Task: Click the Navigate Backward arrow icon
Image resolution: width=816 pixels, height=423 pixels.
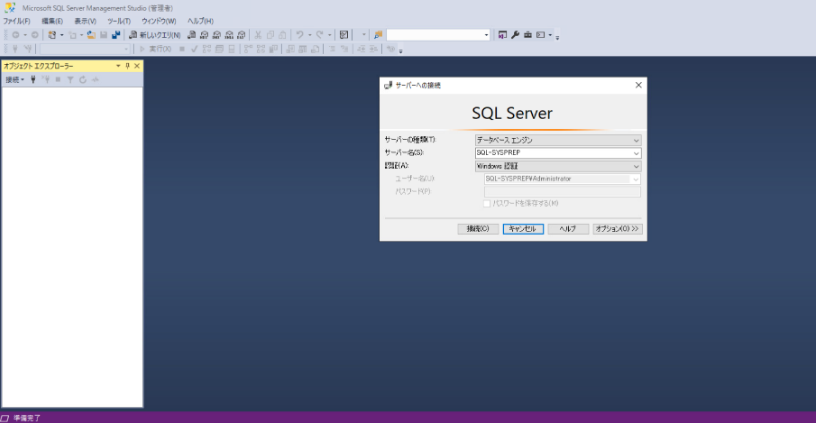Action: pyautogui.click(x=16, y=35)
